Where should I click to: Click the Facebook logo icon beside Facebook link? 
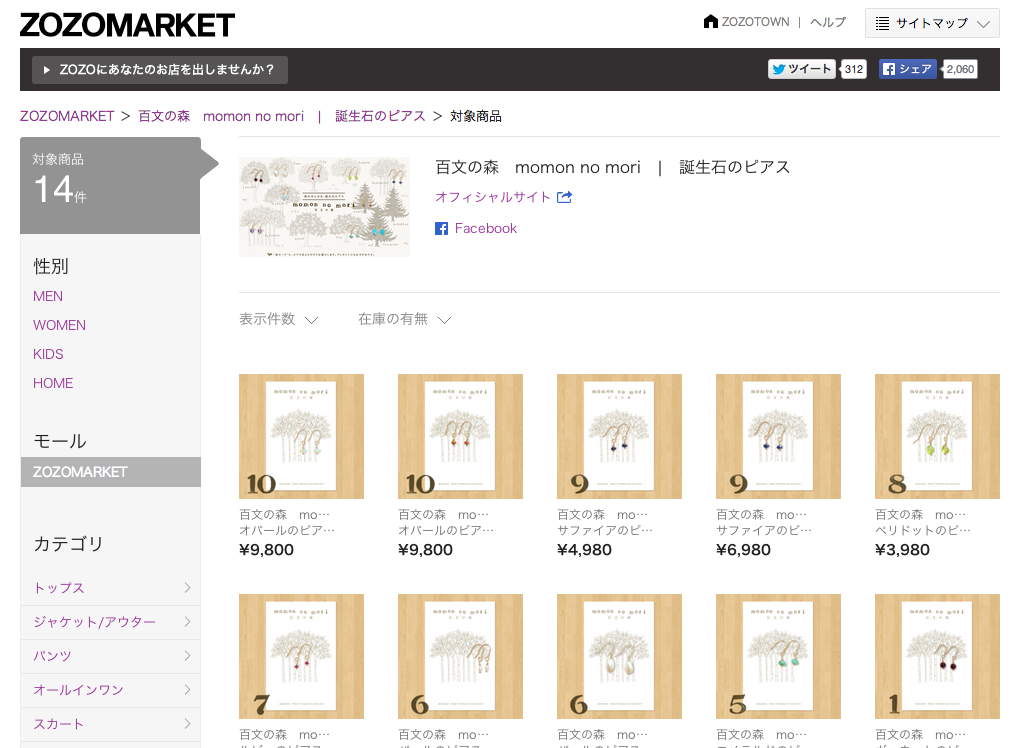point(441,229)
